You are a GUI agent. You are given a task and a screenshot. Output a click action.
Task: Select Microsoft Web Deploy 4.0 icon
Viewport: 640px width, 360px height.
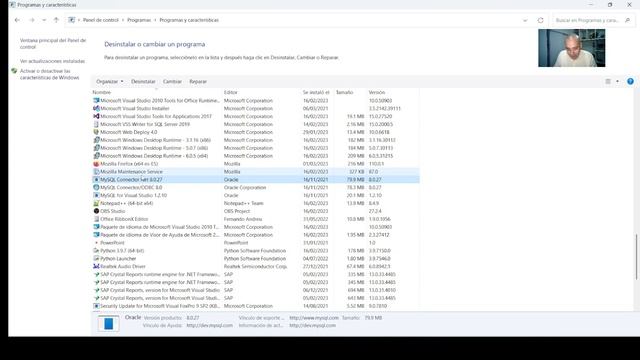pyautogui.click(x=96, y=132)
